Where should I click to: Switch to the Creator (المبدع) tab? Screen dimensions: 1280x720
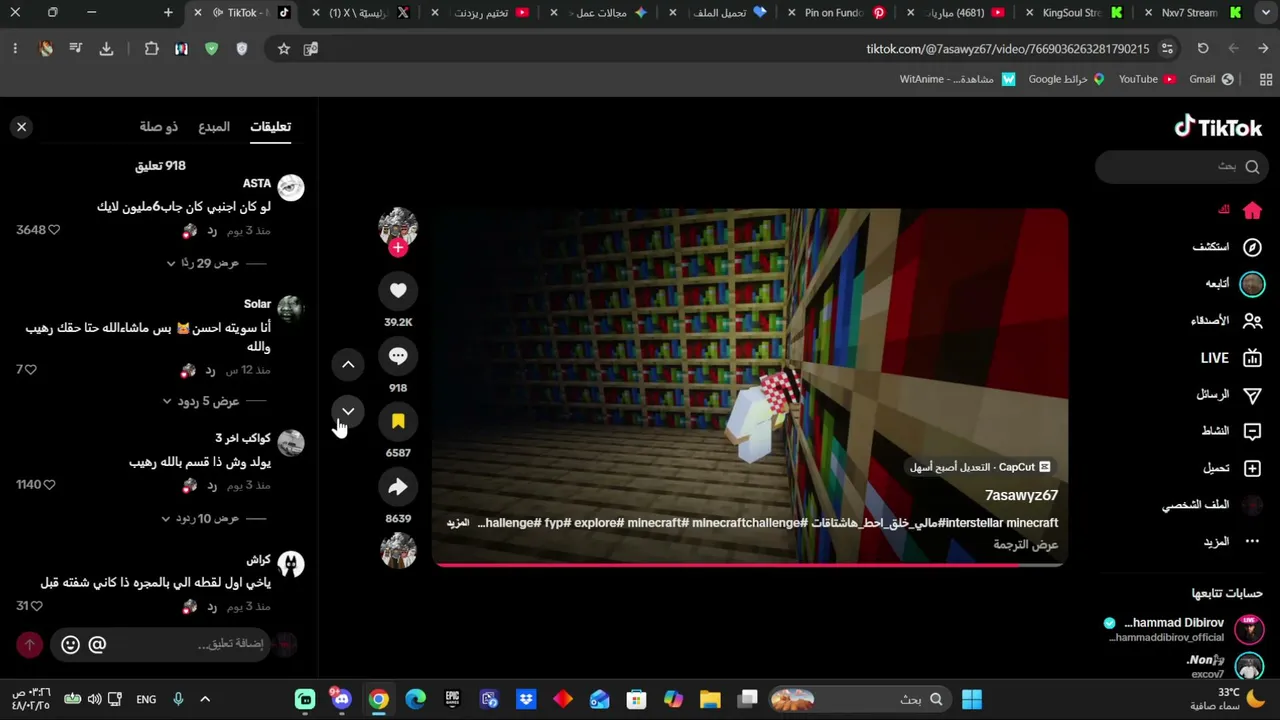coord(214,127)
